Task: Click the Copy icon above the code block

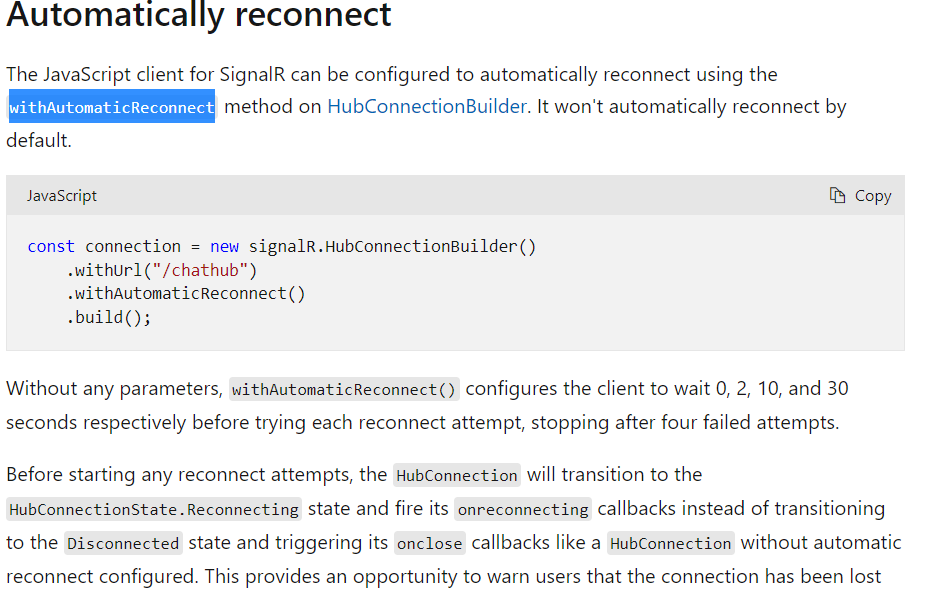Action: click(x=840, y=195)
